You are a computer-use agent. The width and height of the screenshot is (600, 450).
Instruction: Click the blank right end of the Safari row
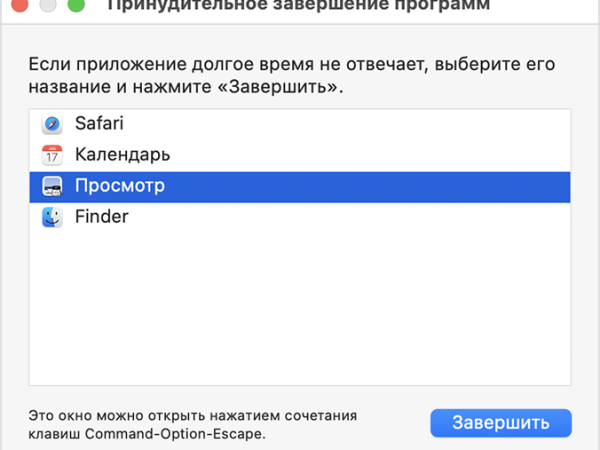coord(450,125)
